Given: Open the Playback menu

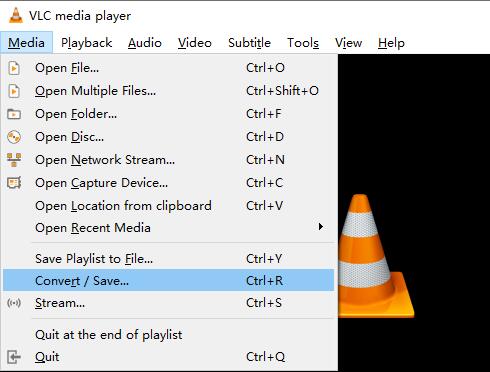Looking at the screenshot, I should click(x=86, y=43).
